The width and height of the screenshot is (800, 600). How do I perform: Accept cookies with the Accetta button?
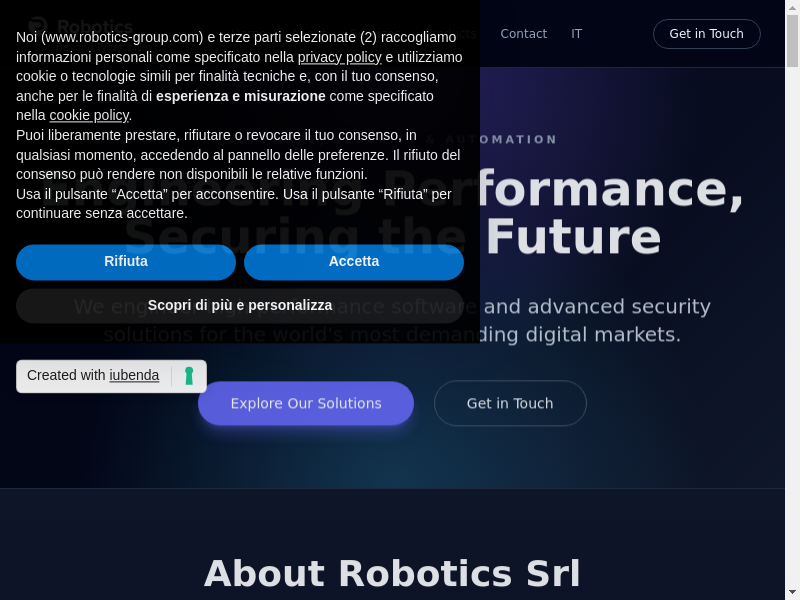pyautogui.click(x=354, y=261)
